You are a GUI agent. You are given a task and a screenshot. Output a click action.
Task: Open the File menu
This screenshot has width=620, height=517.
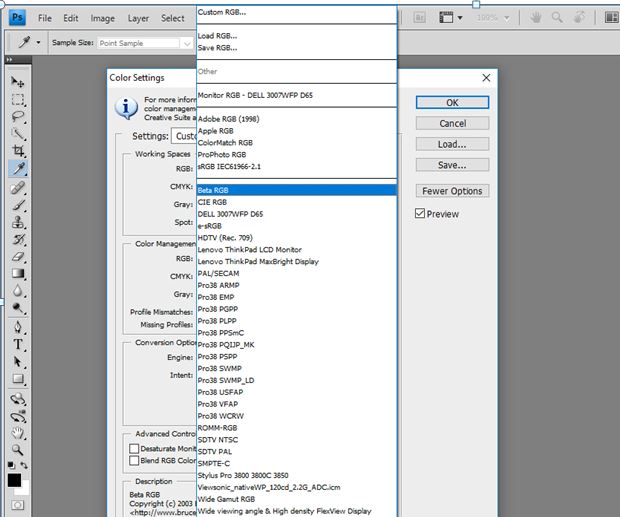point(45,18)
